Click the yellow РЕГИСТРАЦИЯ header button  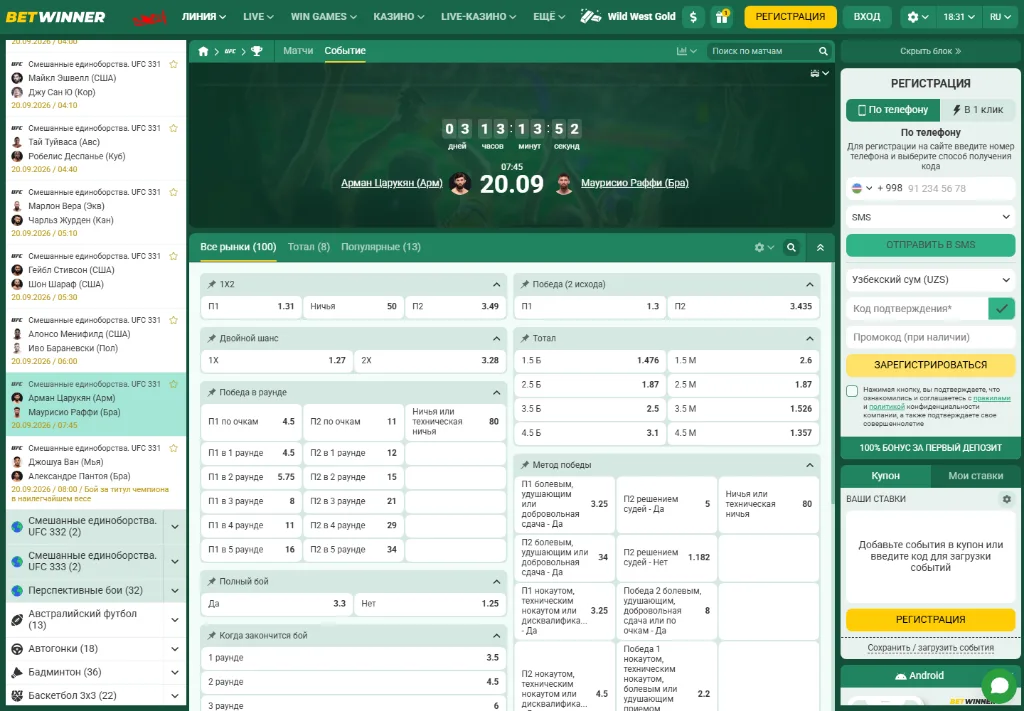(790, 17)
